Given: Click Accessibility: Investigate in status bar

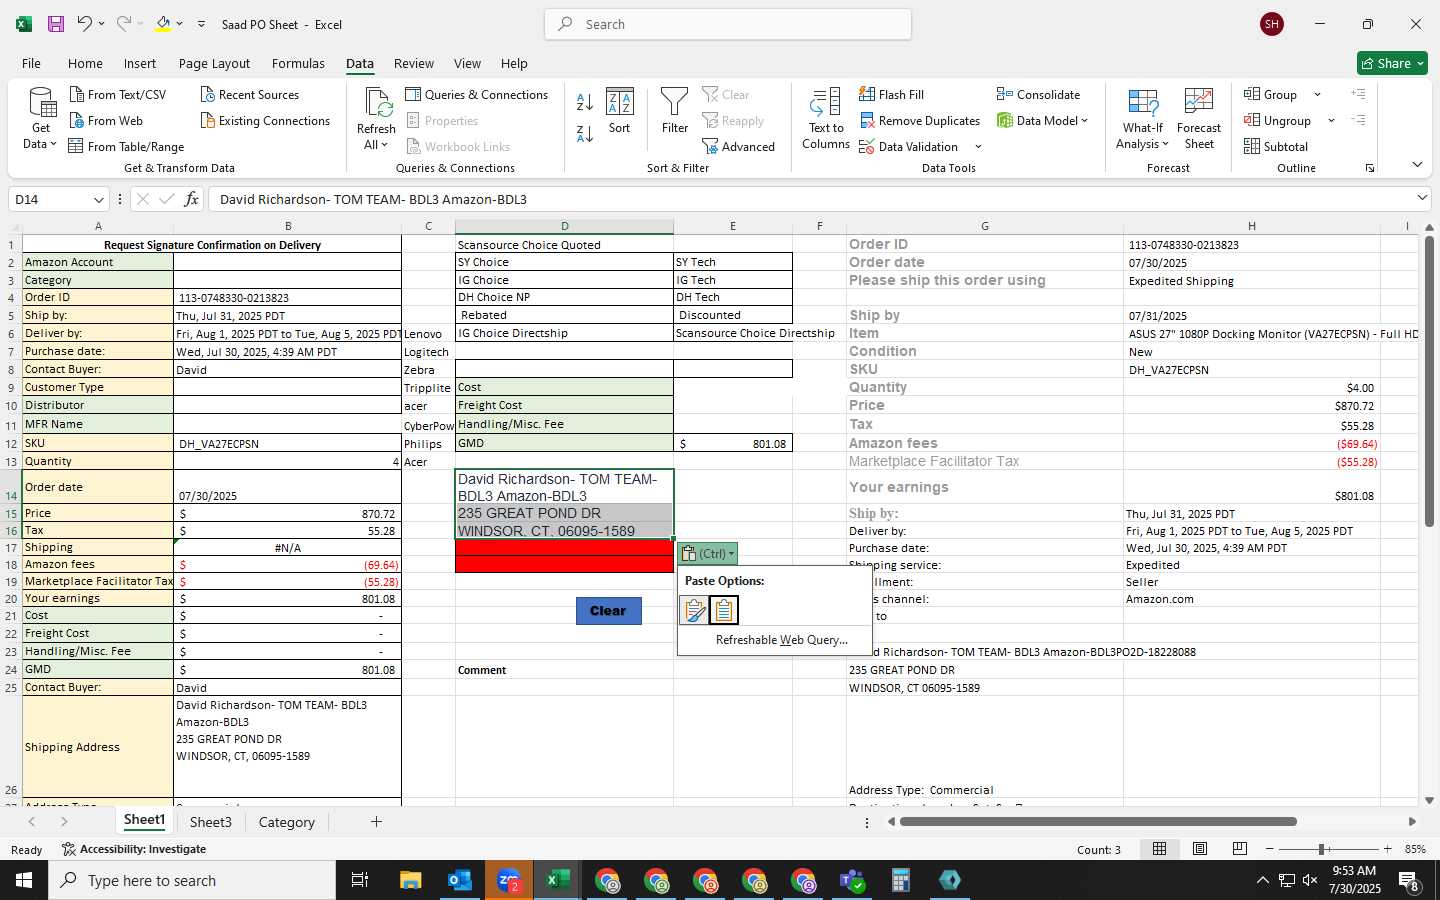Looking at the screenshot, I should click(x=134, y=849).
